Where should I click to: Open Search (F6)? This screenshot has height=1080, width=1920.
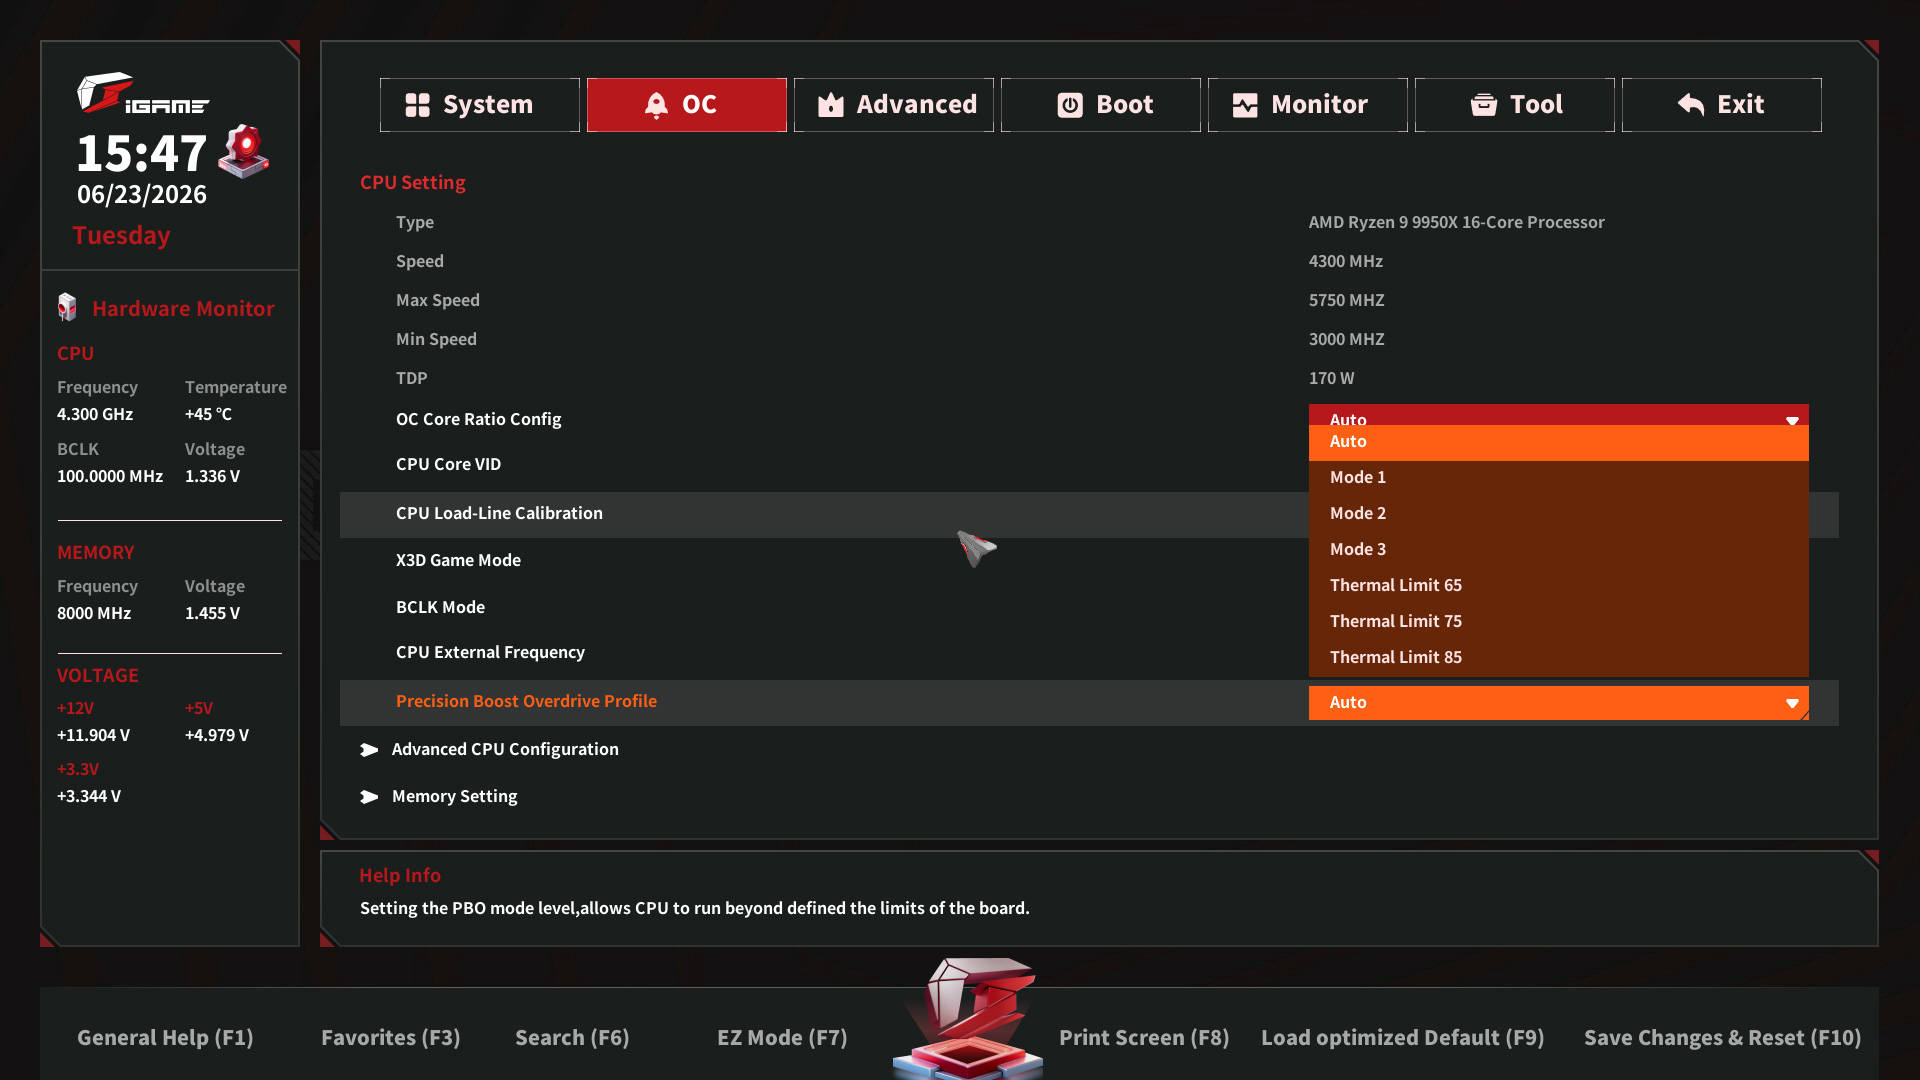click(x=572, y=1038)
